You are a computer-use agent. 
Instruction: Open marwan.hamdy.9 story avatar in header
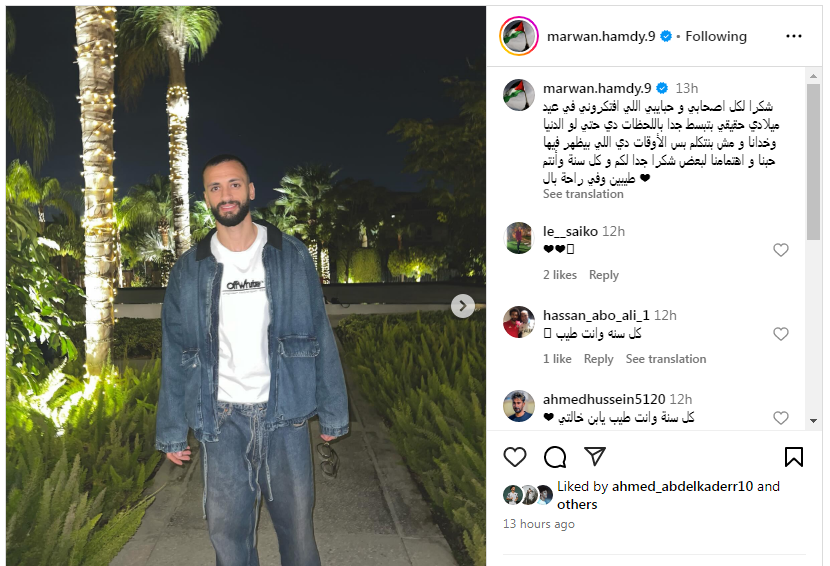(519, 36)
